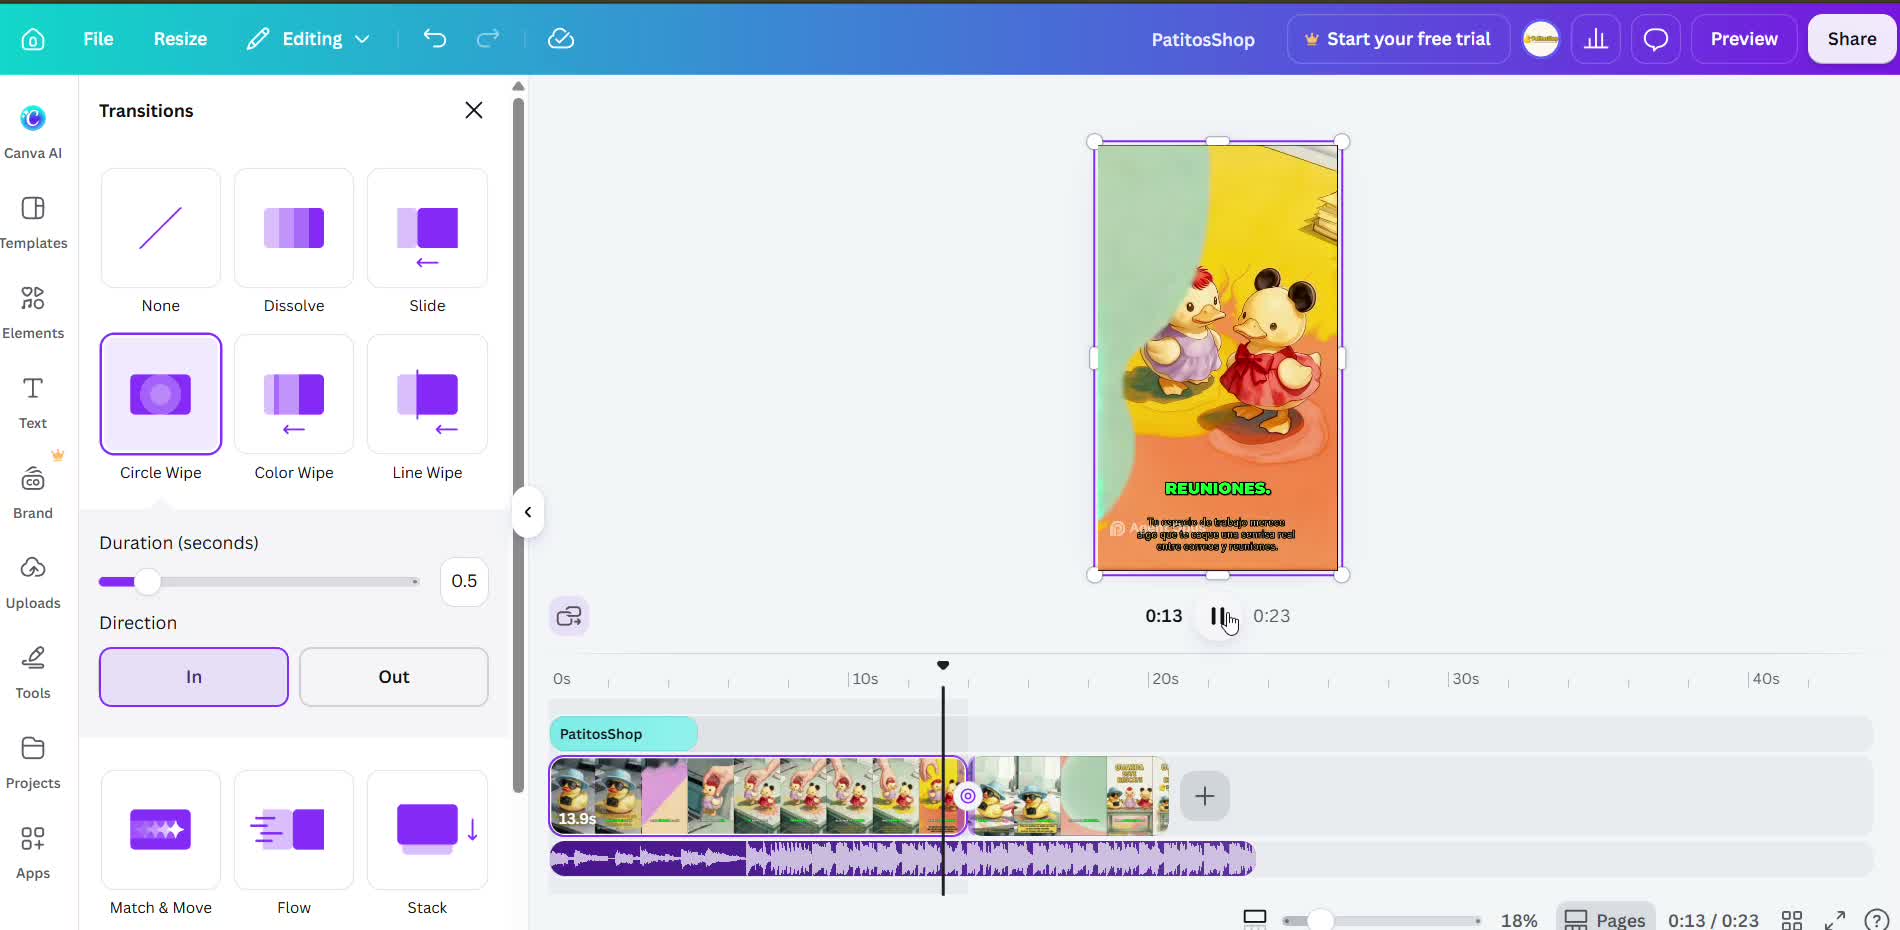1900x930 pixels.
Task: Open the Templates tab
Action: [33, 222]
